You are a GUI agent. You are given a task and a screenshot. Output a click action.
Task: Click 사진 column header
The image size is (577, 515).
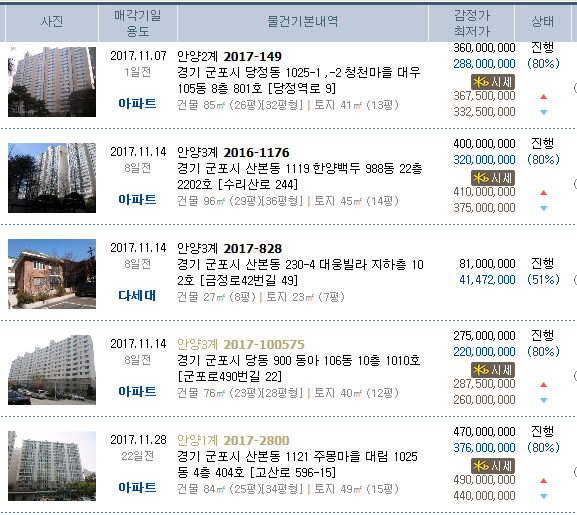tap(52, 23)
